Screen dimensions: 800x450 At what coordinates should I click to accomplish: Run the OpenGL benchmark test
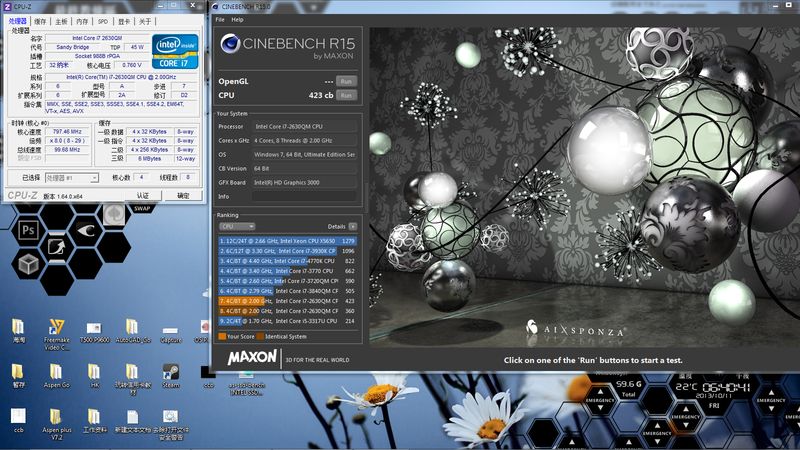click(346, 80)
